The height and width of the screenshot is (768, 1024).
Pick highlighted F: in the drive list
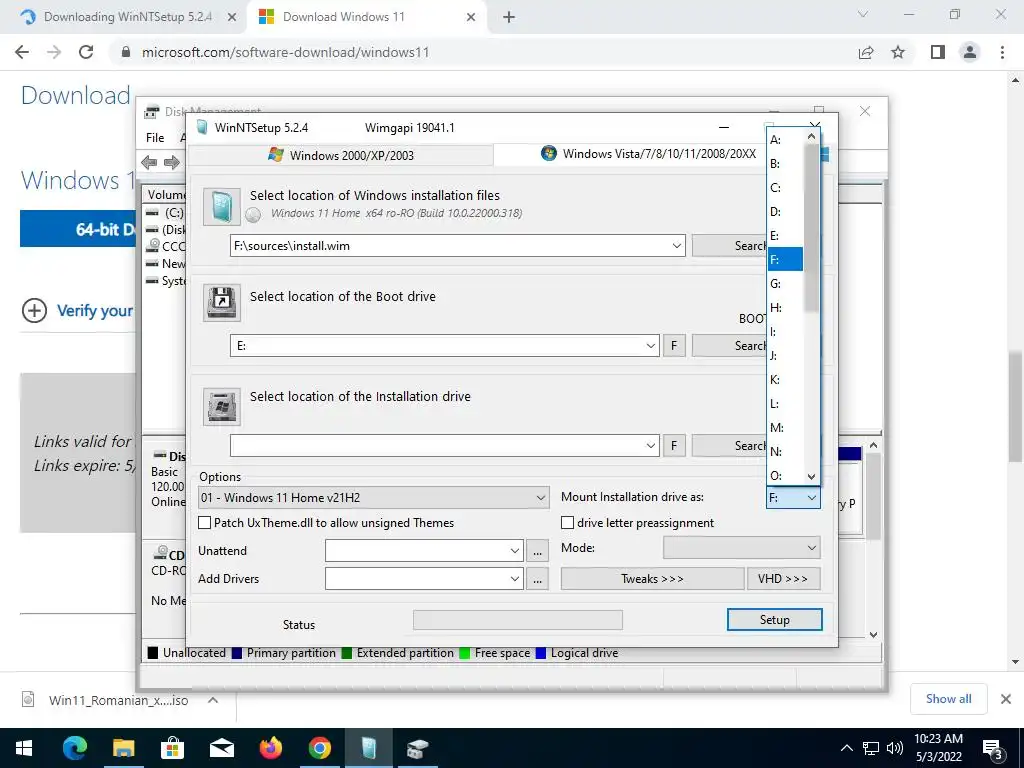click(785, 260)
